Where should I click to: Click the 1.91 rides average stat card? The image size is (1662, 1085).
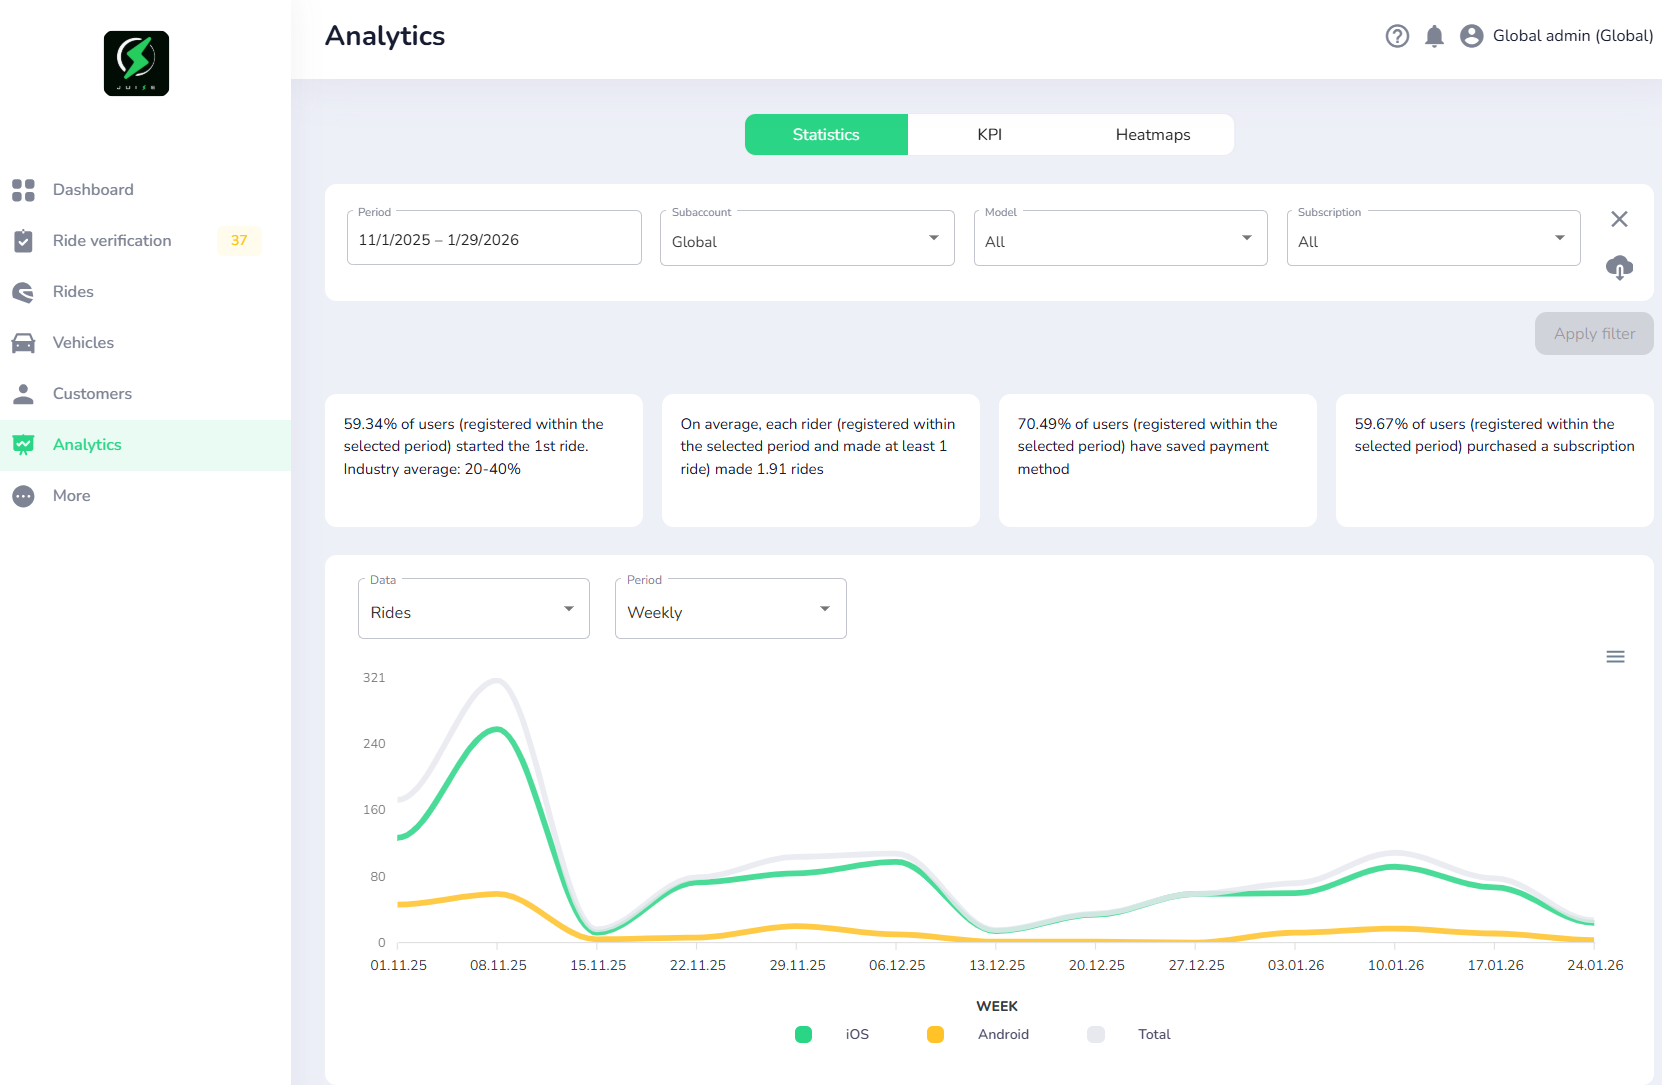[x=821, y=460]
